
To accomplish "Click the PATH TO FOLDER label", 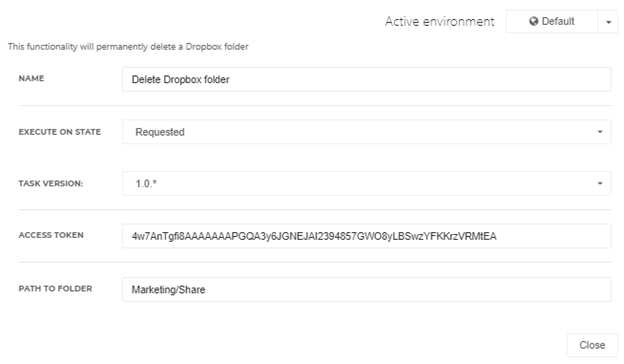I will [x=55, y=289].
